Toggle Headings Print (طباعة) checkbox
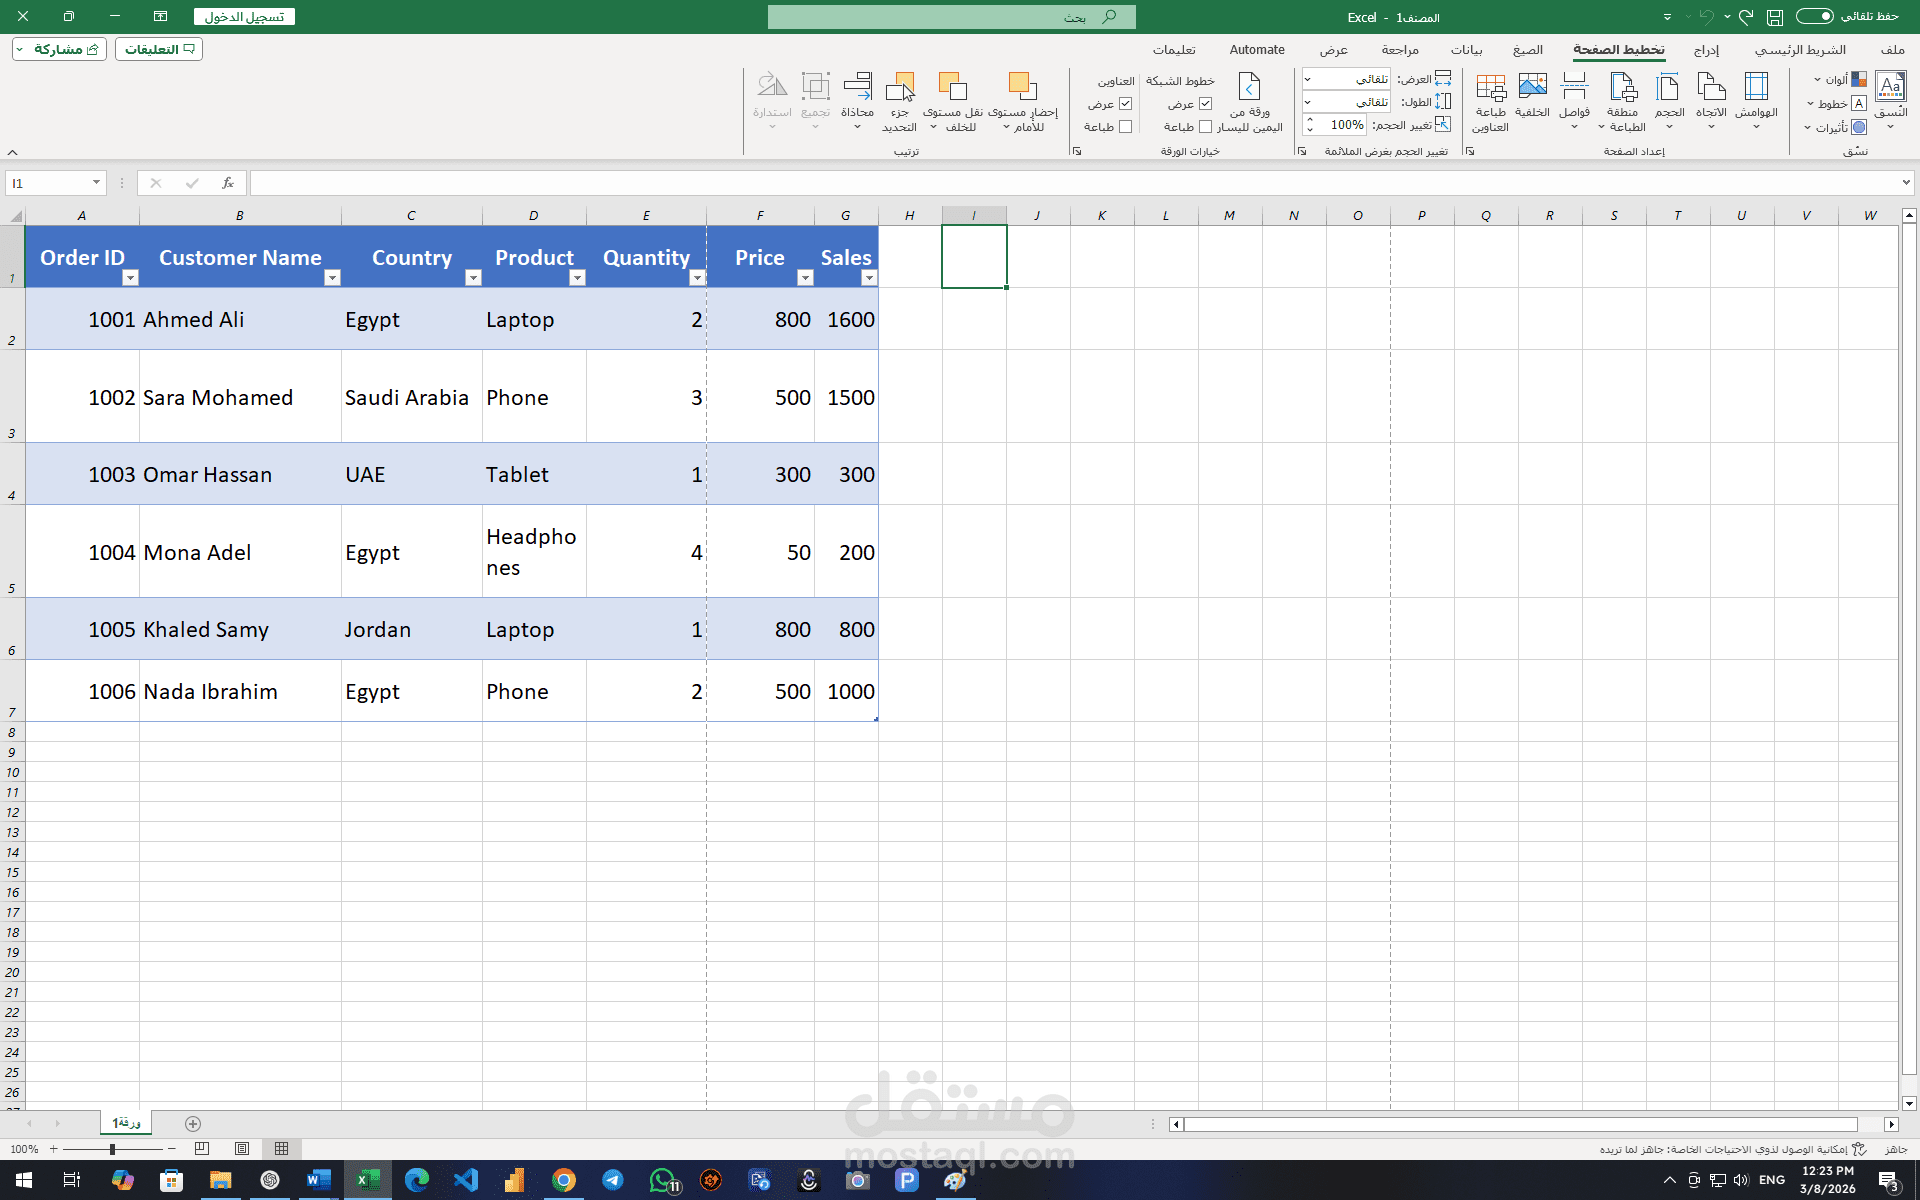1920x1200 pixels. pyautogui.click(x=1125, y=127)
